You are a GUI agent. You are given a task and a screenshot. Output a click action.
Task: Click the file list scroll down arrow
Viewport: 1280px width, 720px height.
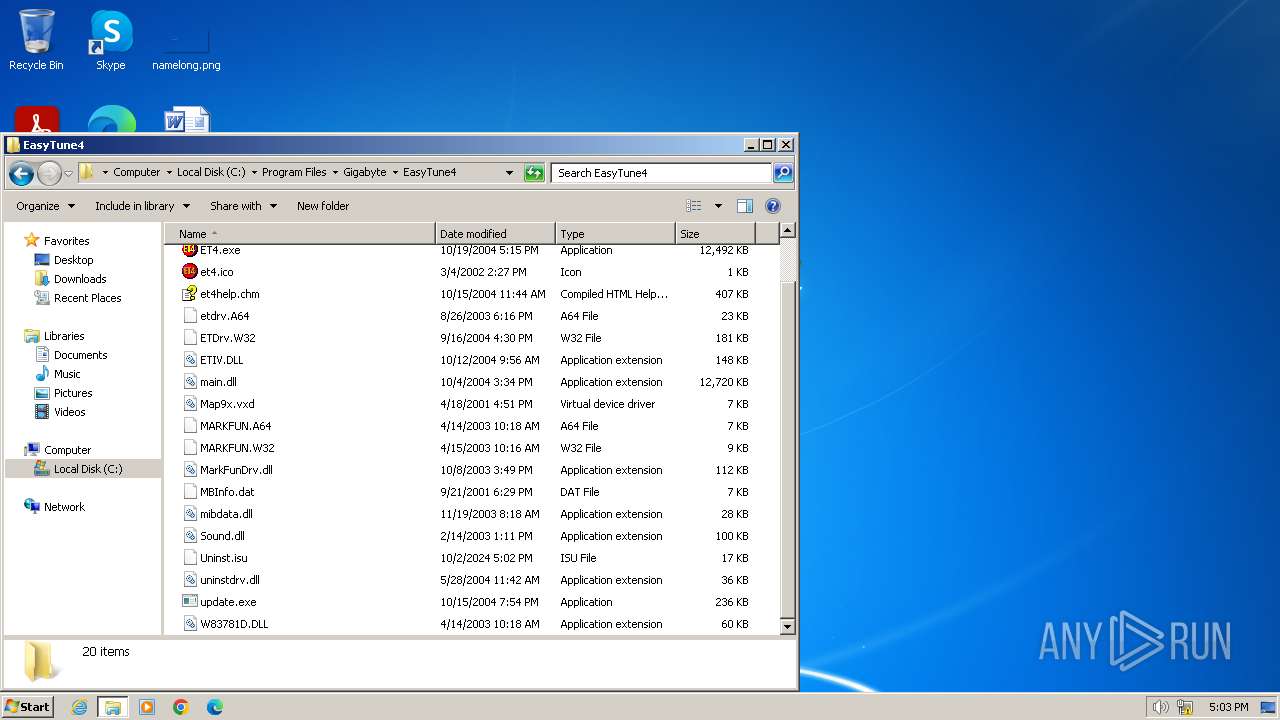pos(787,626)
